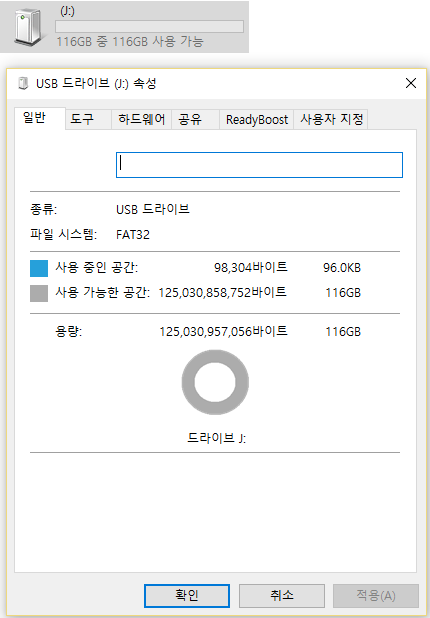The width and height of the screenshot is (430, 618).
Task: Confirm with the 확인 button
Action: click(x=187, y=596)
